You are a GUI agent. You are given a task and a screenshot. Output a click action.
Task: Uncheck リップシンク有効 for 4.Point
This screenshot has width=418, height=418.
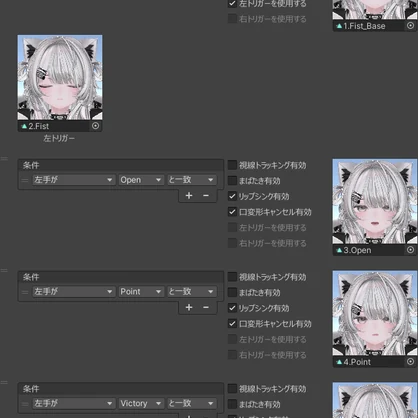click(232, 308)
